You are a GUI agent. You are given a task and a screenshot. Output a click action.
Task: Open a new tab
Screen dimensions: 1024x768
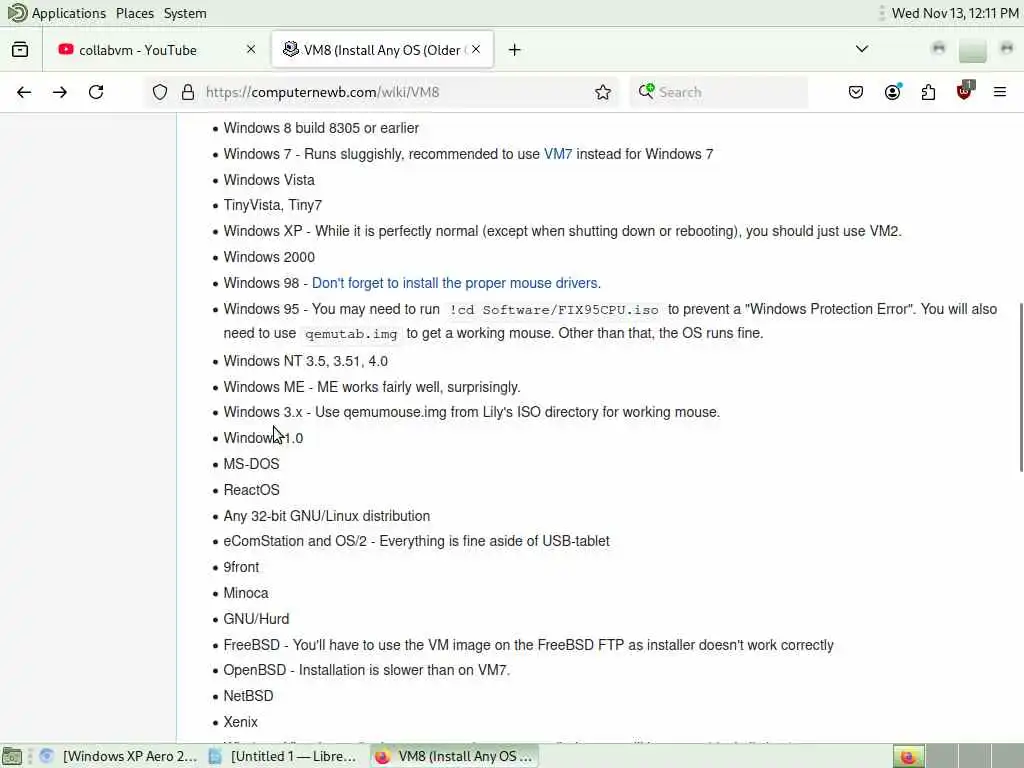click(515, 50)
